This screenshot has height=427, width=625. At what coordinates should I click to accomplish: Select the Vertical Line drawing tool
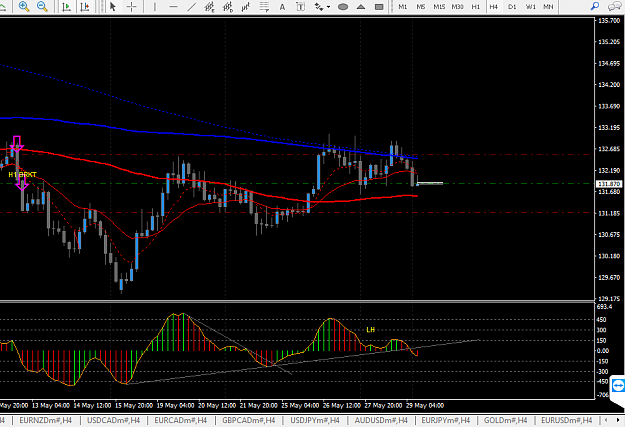[155, 6]
